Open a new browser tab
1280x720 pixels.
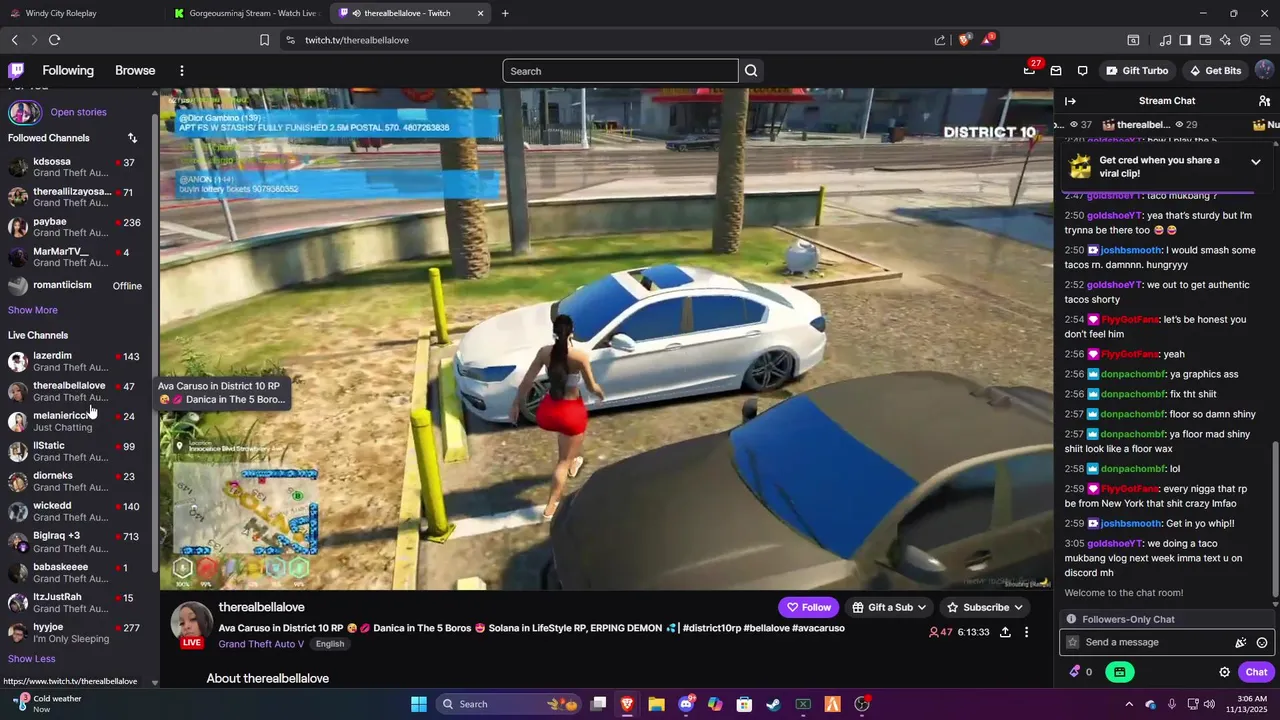pos(505,13)
